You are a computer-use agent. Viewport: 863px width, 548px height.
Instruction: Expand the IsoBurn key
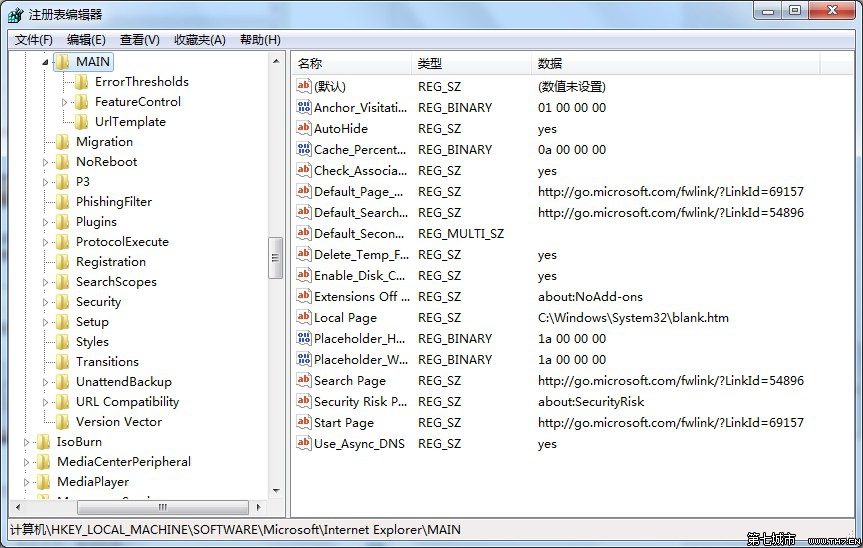click(x=27, y=442)
